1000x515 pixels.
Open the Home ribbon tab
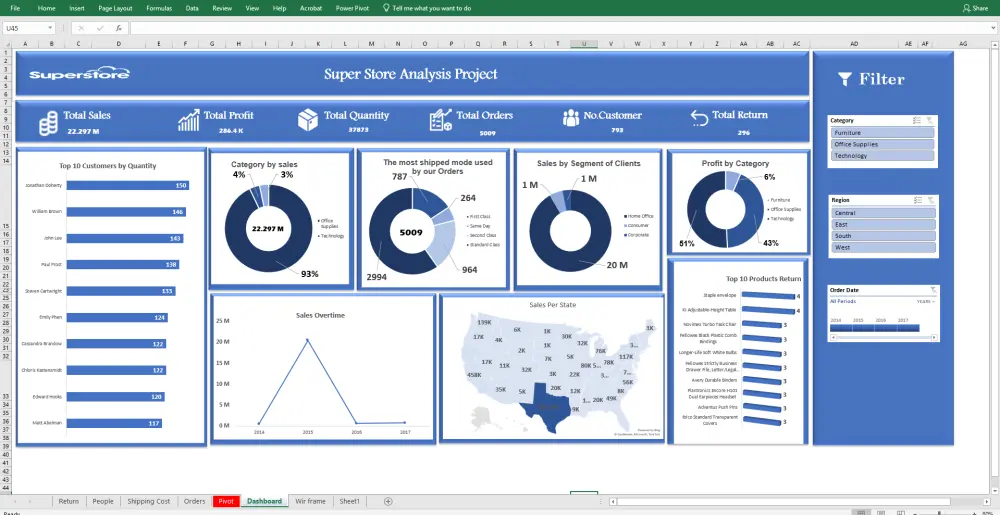pos(47,8)
